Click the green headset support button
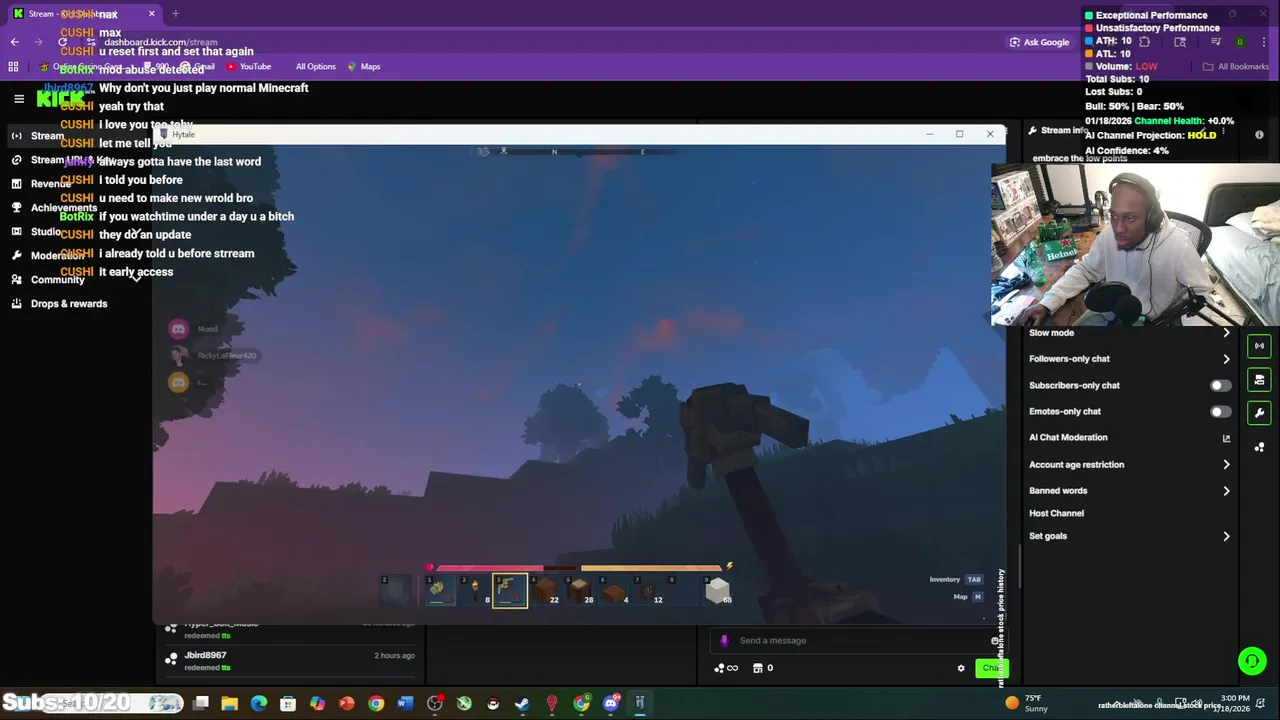The height and width of the screenshot is (720, 1280). pos(1252,661)
